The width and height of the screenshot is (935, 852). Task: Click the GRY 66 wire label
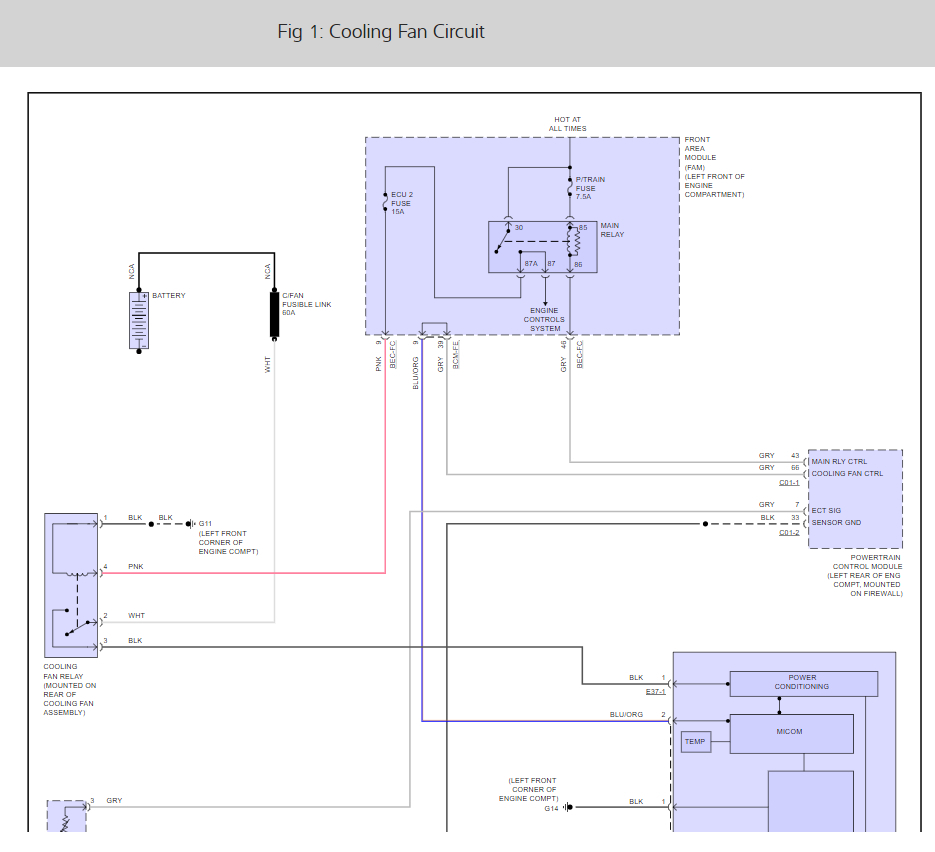pyautogui.click(x=767, y=467)
